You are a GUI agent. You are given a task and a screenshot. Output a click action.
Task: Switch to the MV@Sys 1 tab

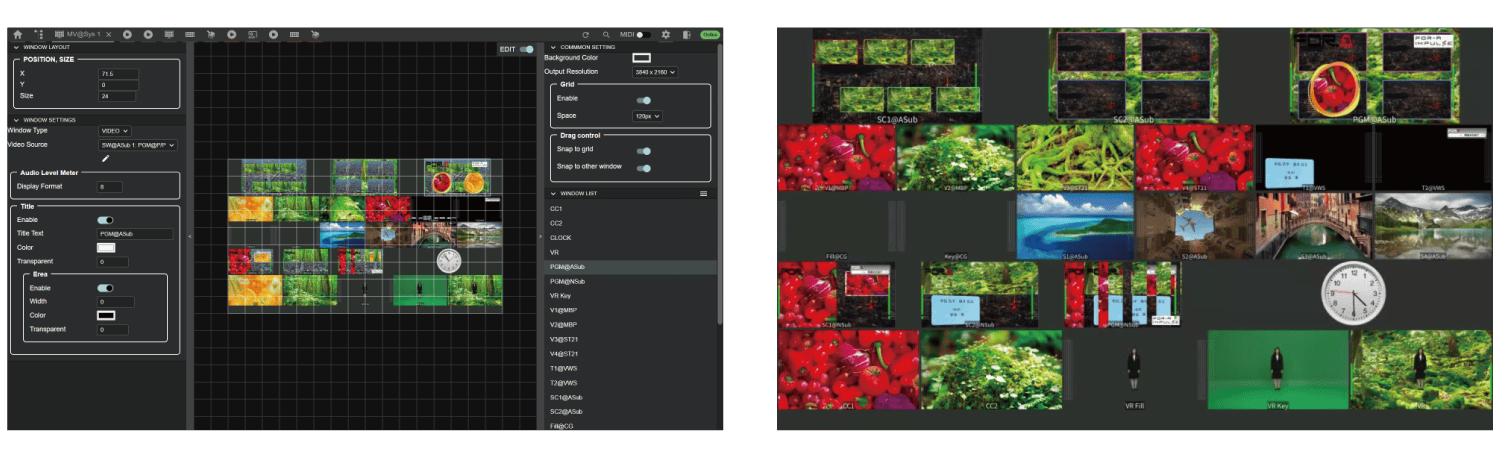click(83, 34)
